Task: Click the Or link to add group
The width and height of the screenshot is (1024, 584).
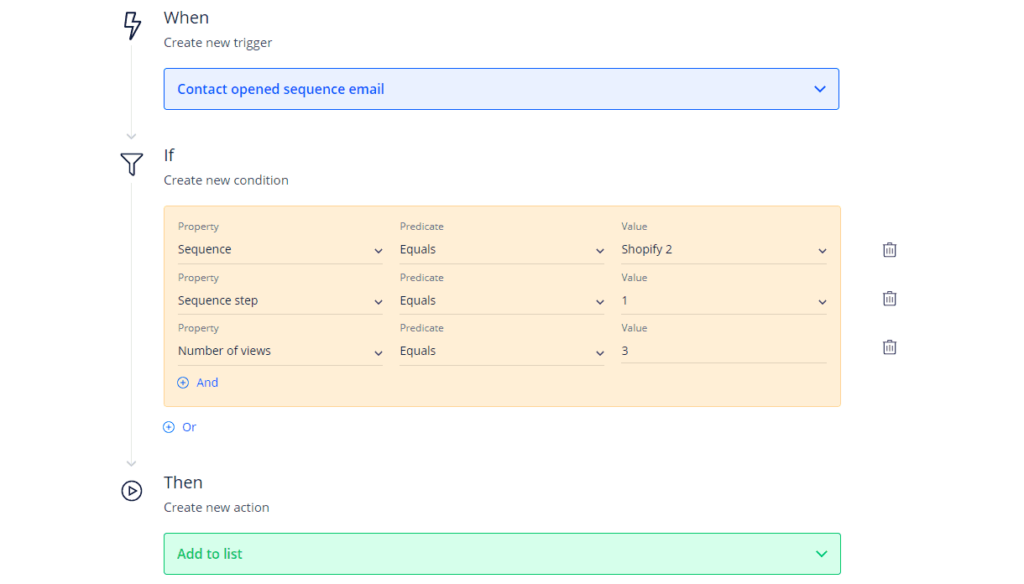Action: 189,427
